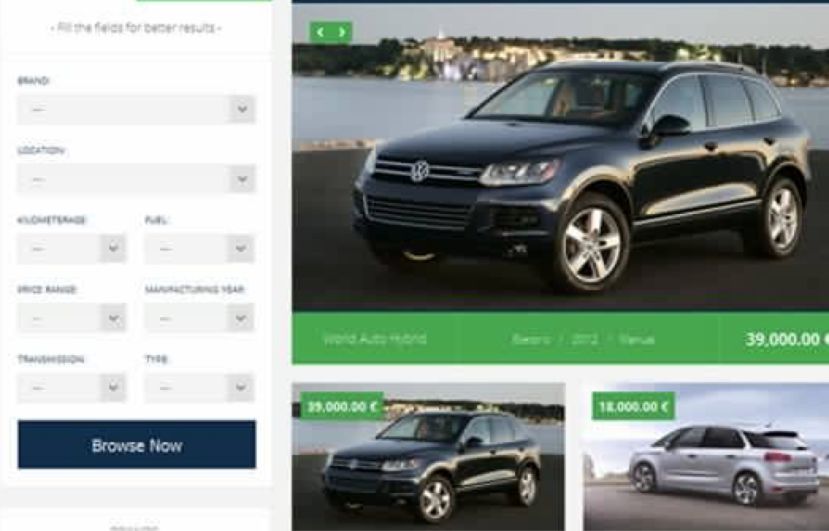Viewport: 829px width, 531px height.
Task: Open the dark Volkswagen SUV thumbnail listing
Action: tap(428, 457)
